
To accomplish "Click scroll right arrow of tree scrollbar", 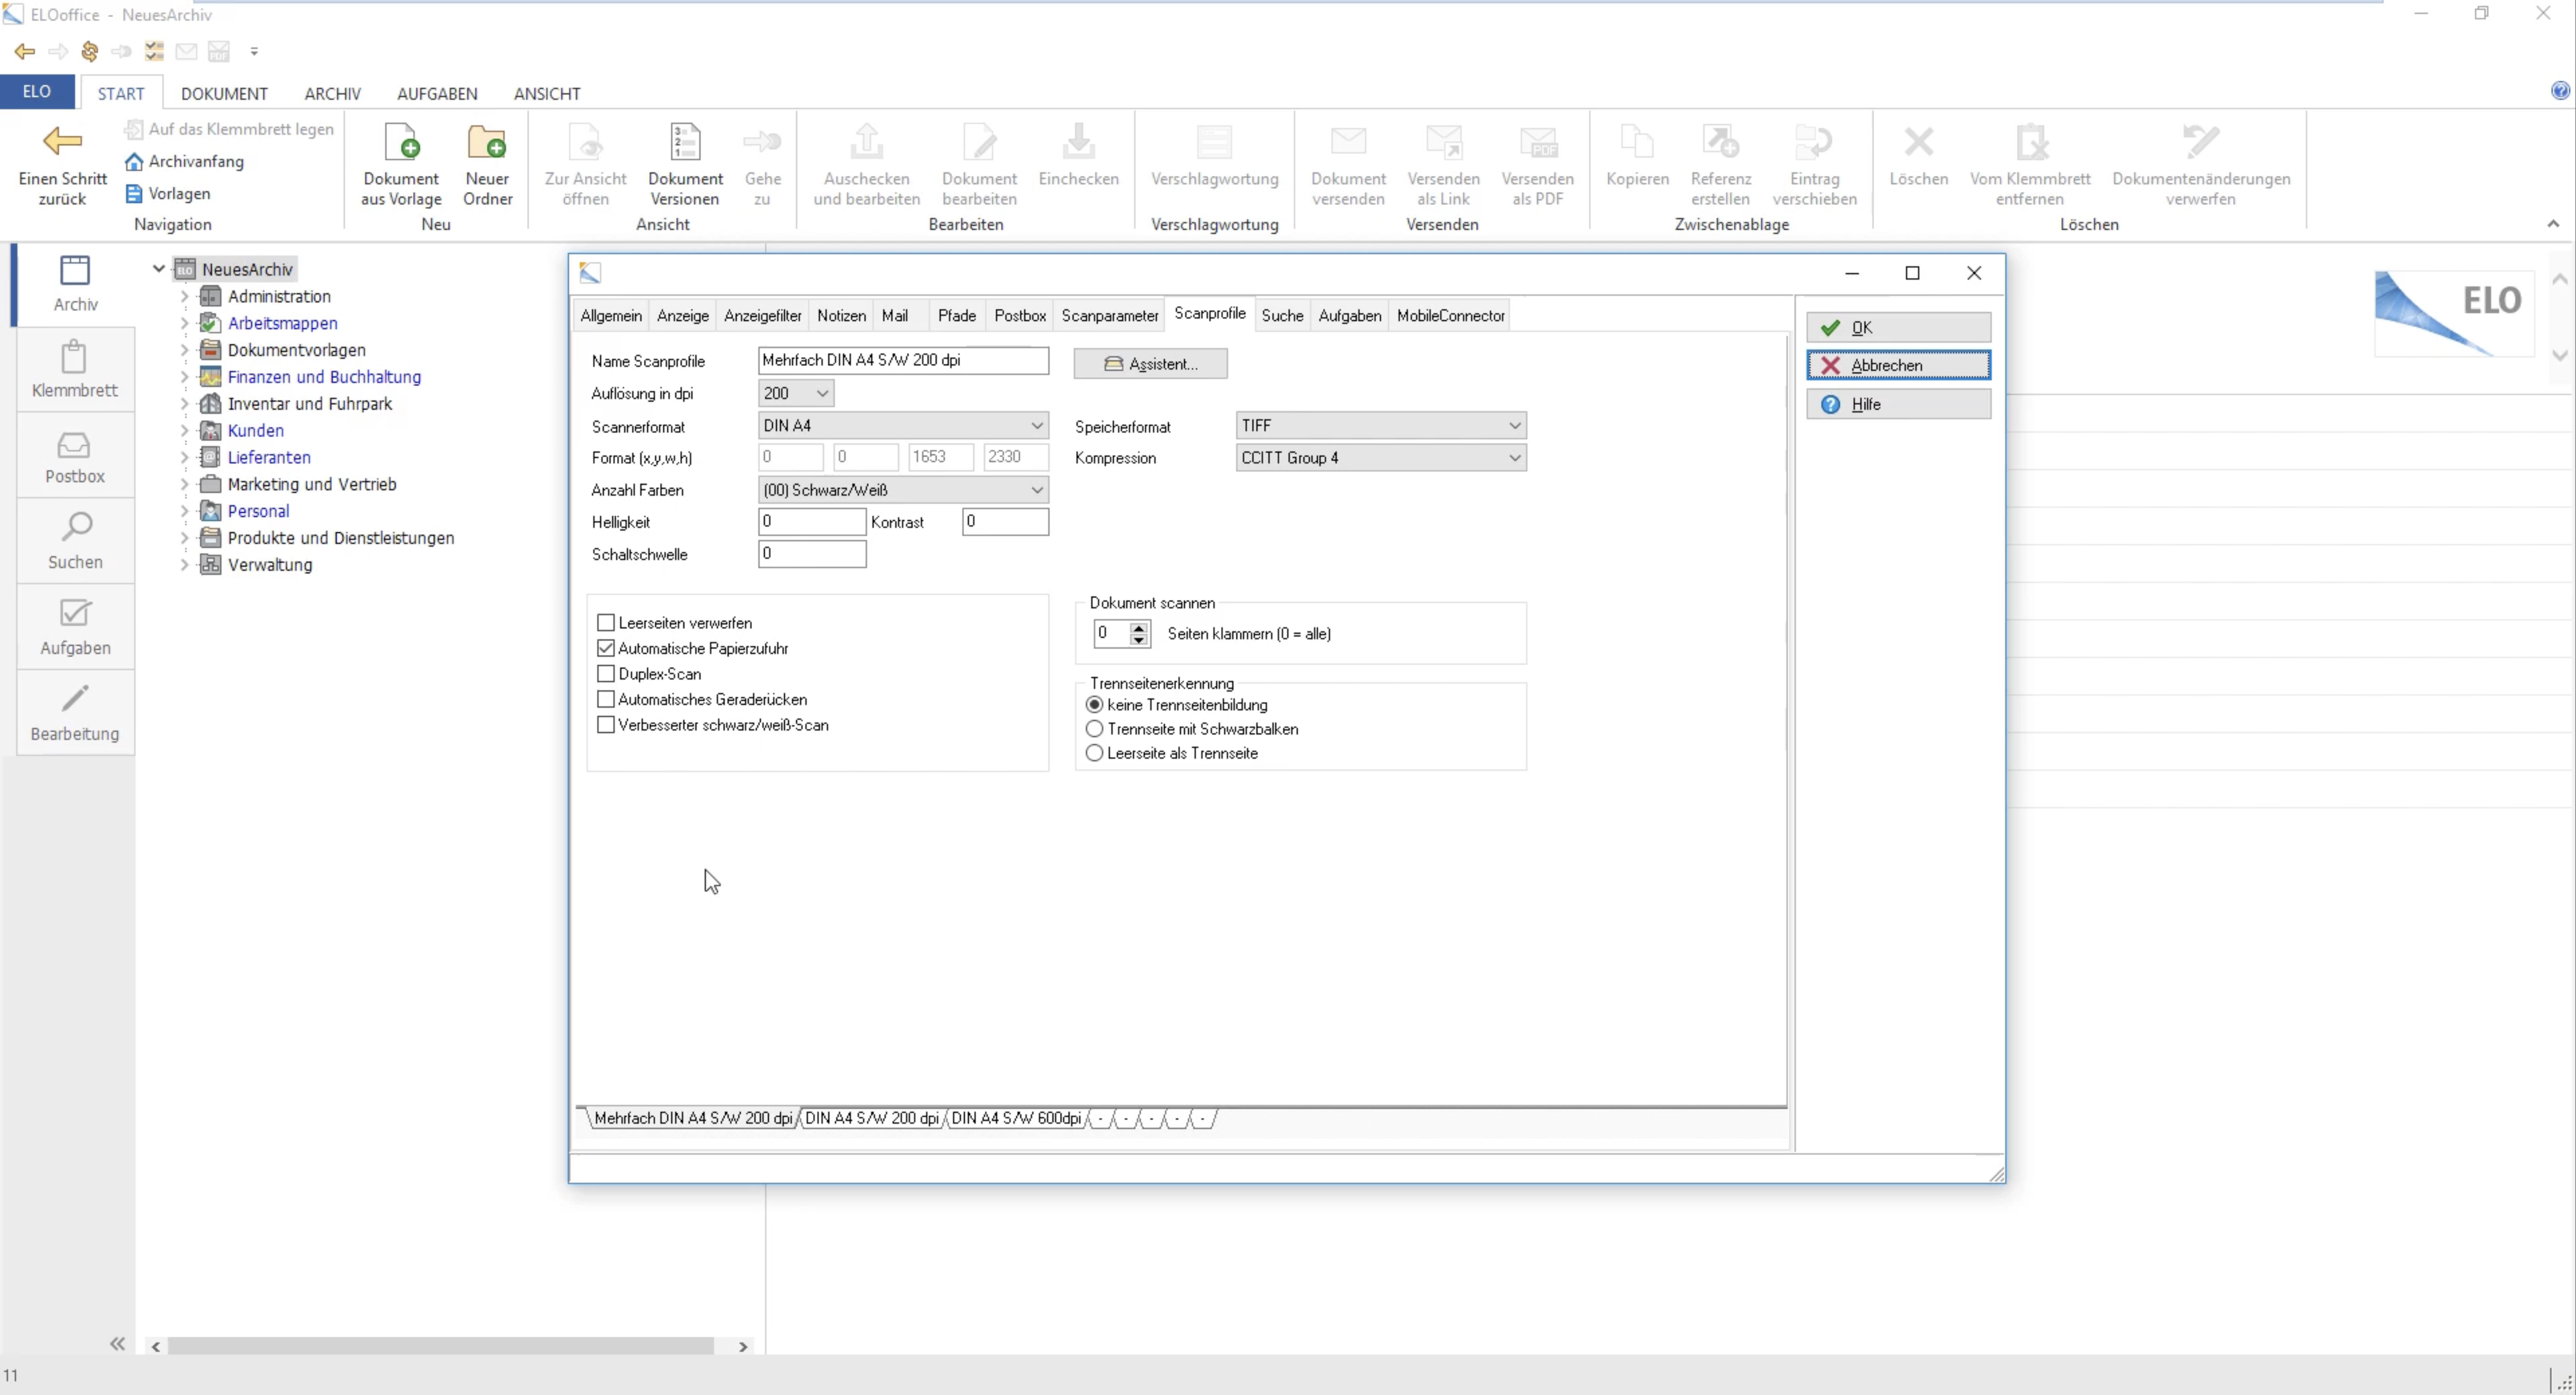I will (x=742, y=1346).
